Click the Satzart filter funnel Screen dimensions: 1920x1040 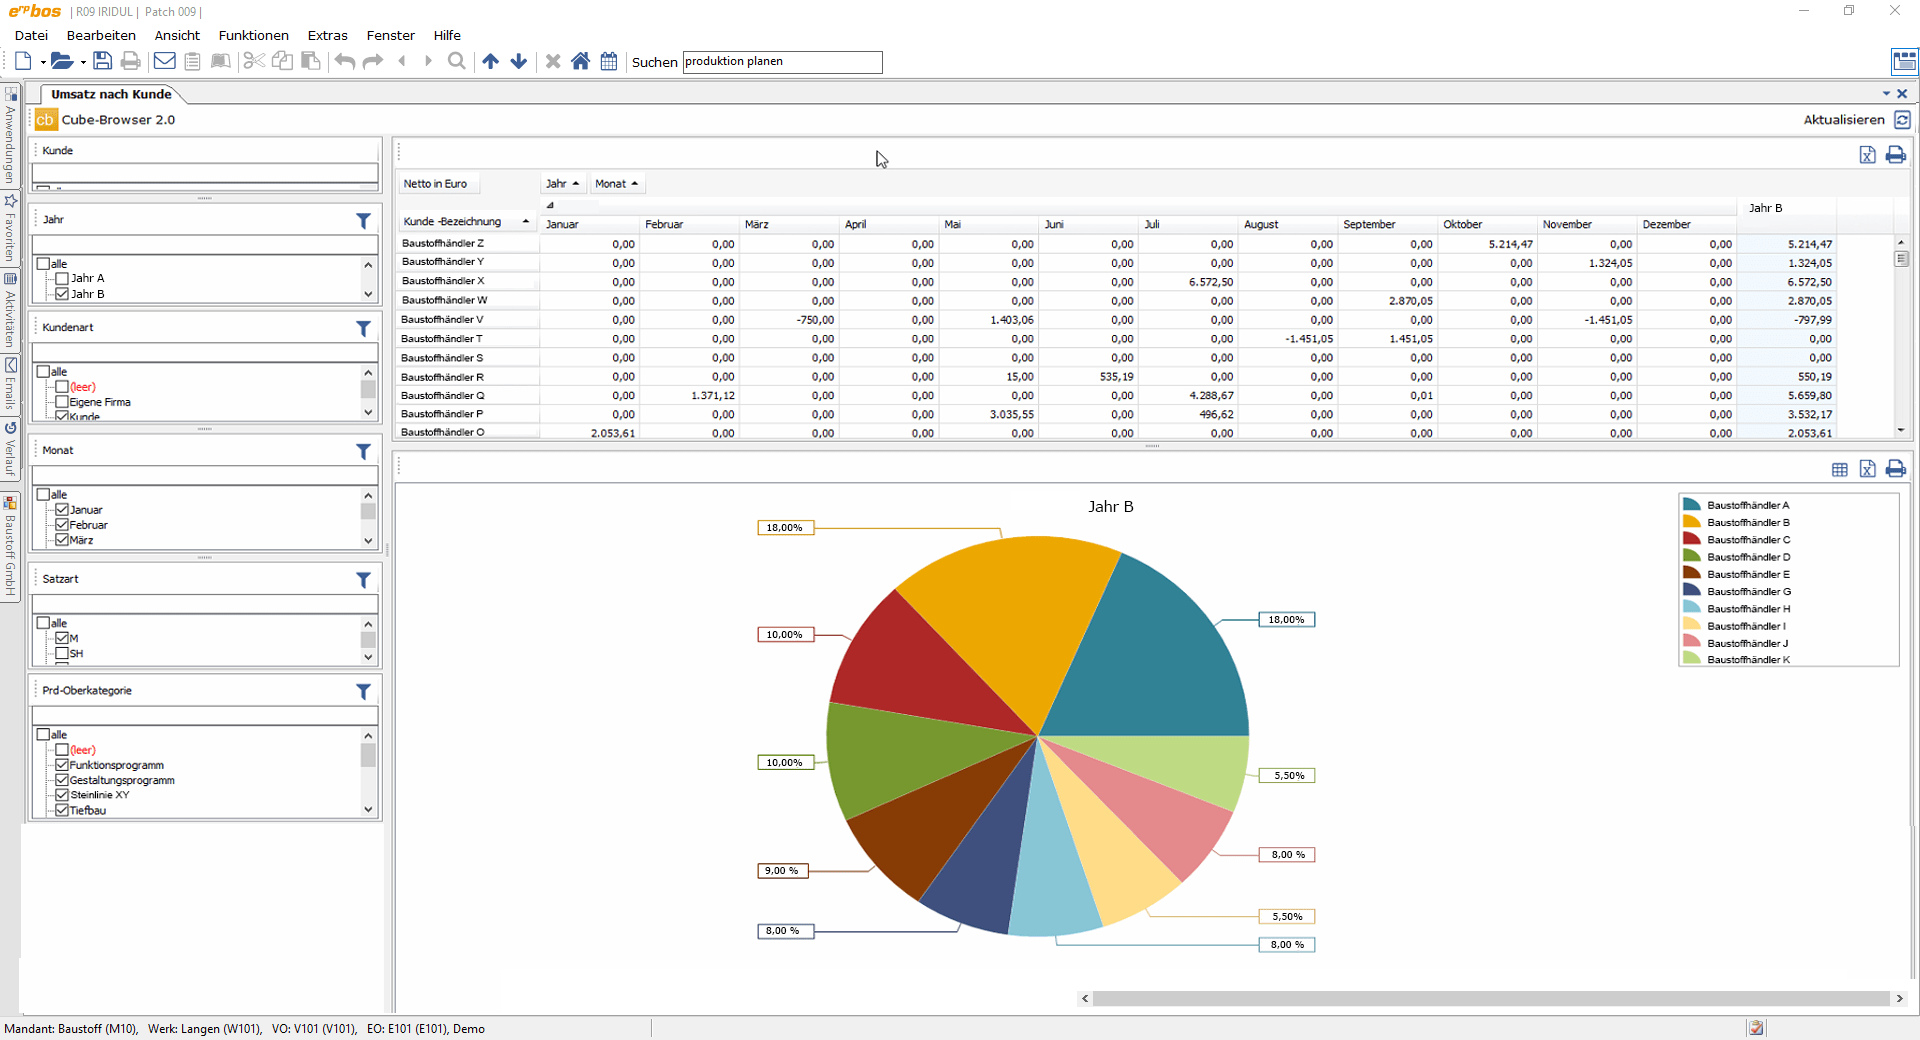(x=364, y=580)
